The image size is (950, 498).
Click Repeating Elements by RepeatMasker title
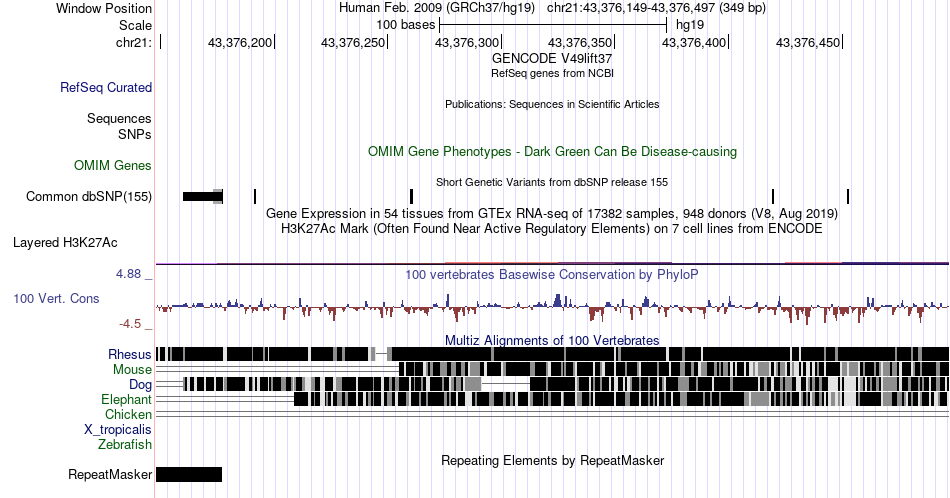(552, 460)
